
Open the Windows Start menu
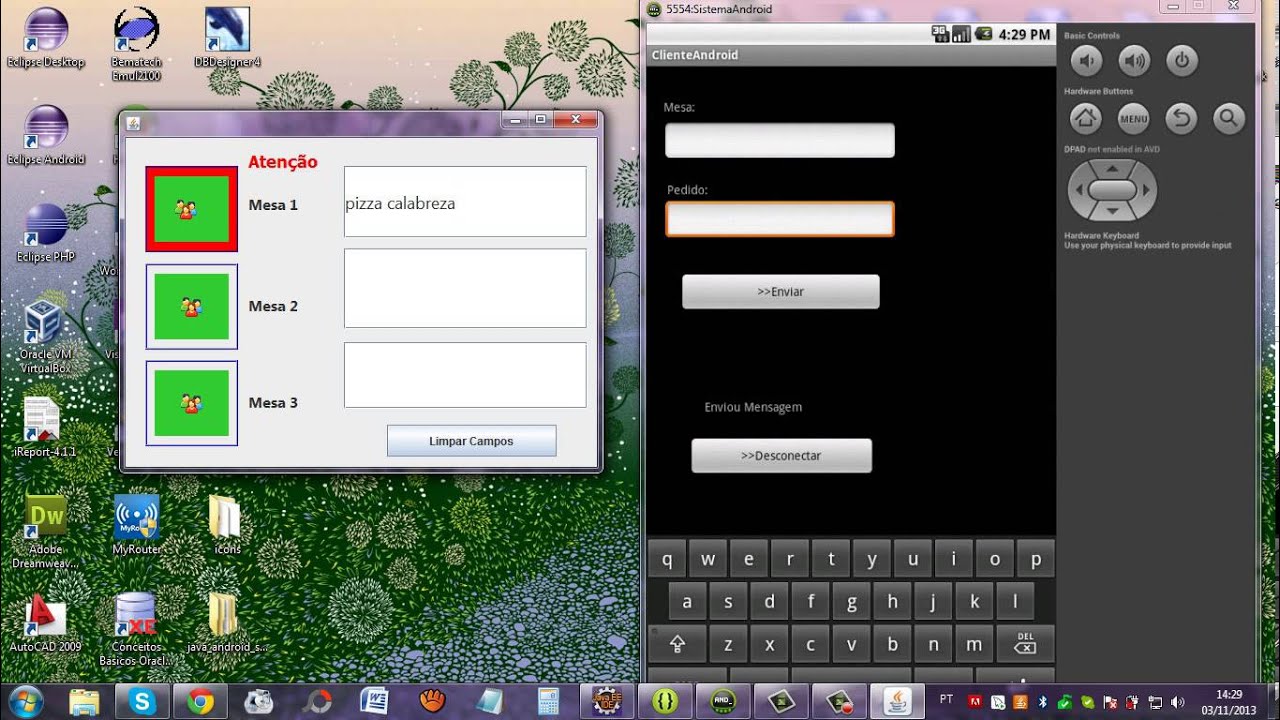pos(25,701)
